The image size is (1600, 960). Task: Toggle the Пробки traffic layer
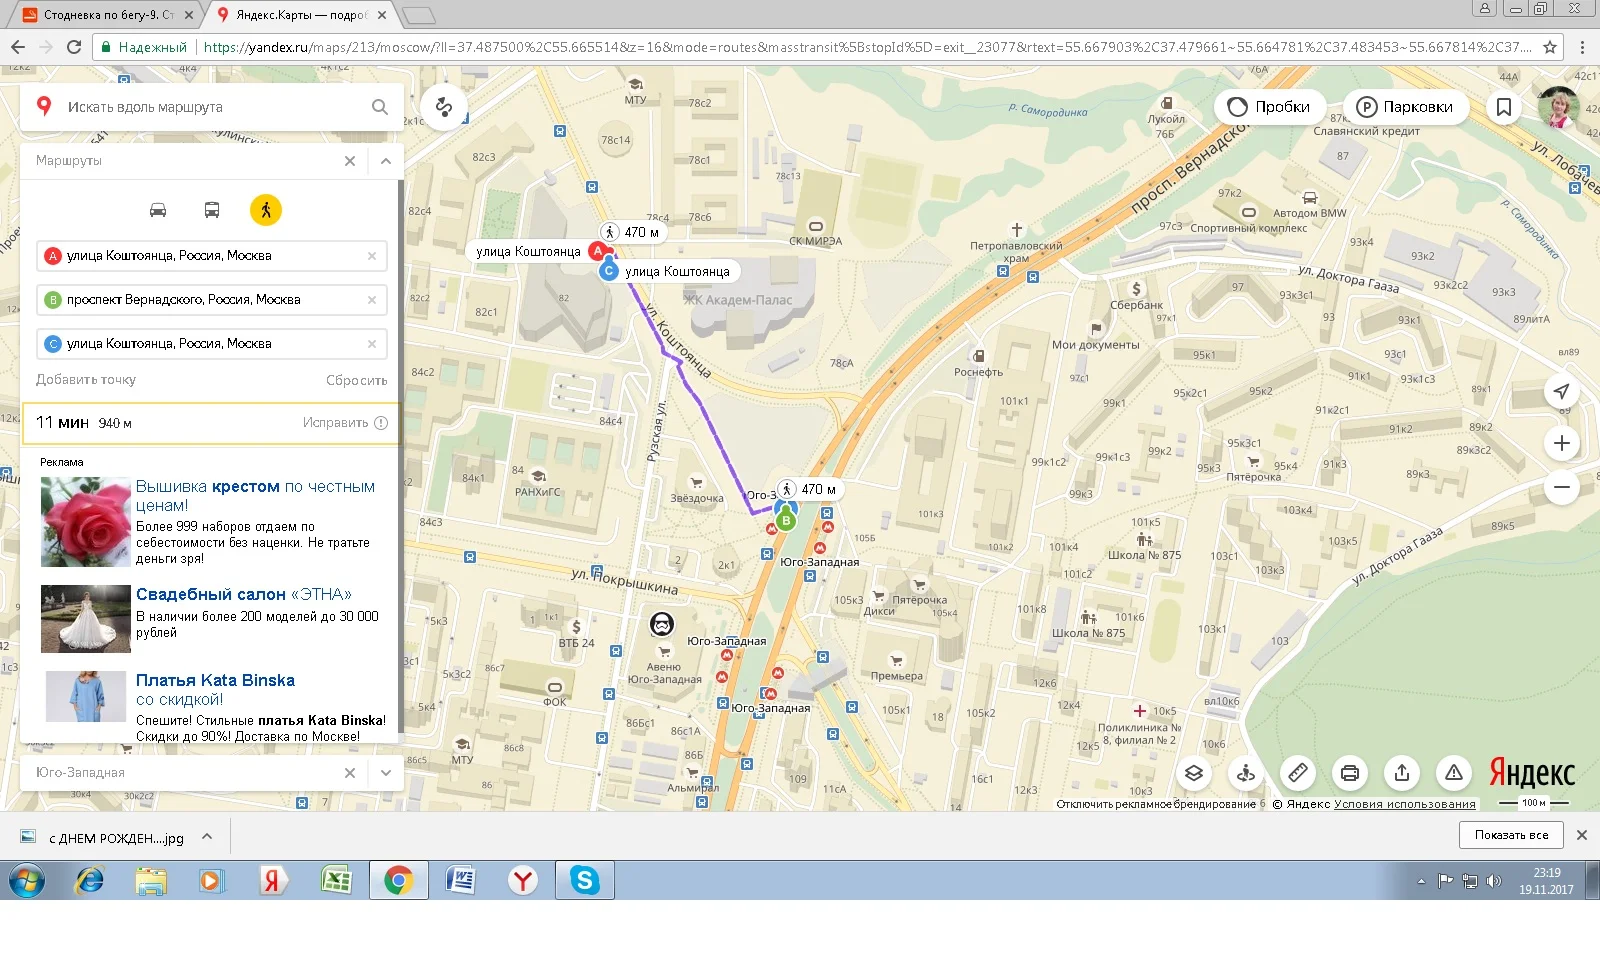click(x=1270, y=107)
